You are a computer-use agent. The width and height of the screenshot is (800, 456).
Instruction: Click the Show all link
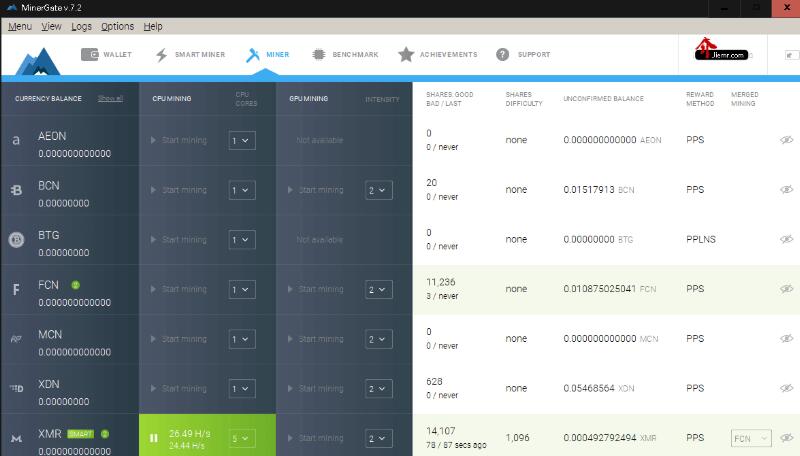click(110, 98)
